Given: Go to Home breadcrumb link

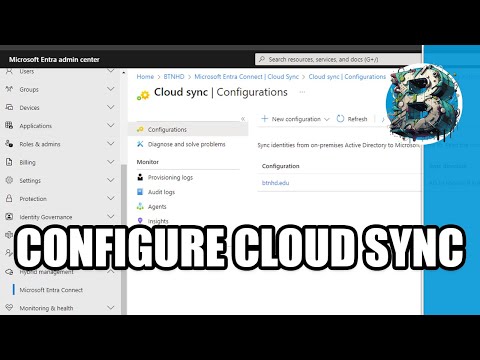Looking at the screenshot, I should (145, 77).
